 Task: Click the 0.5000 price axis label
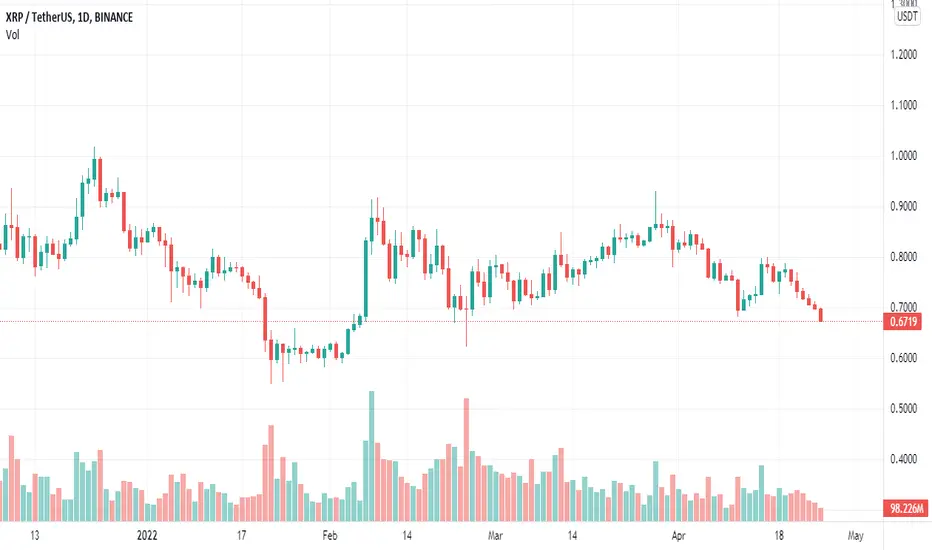pyautogui.click(x=903, y=408)
